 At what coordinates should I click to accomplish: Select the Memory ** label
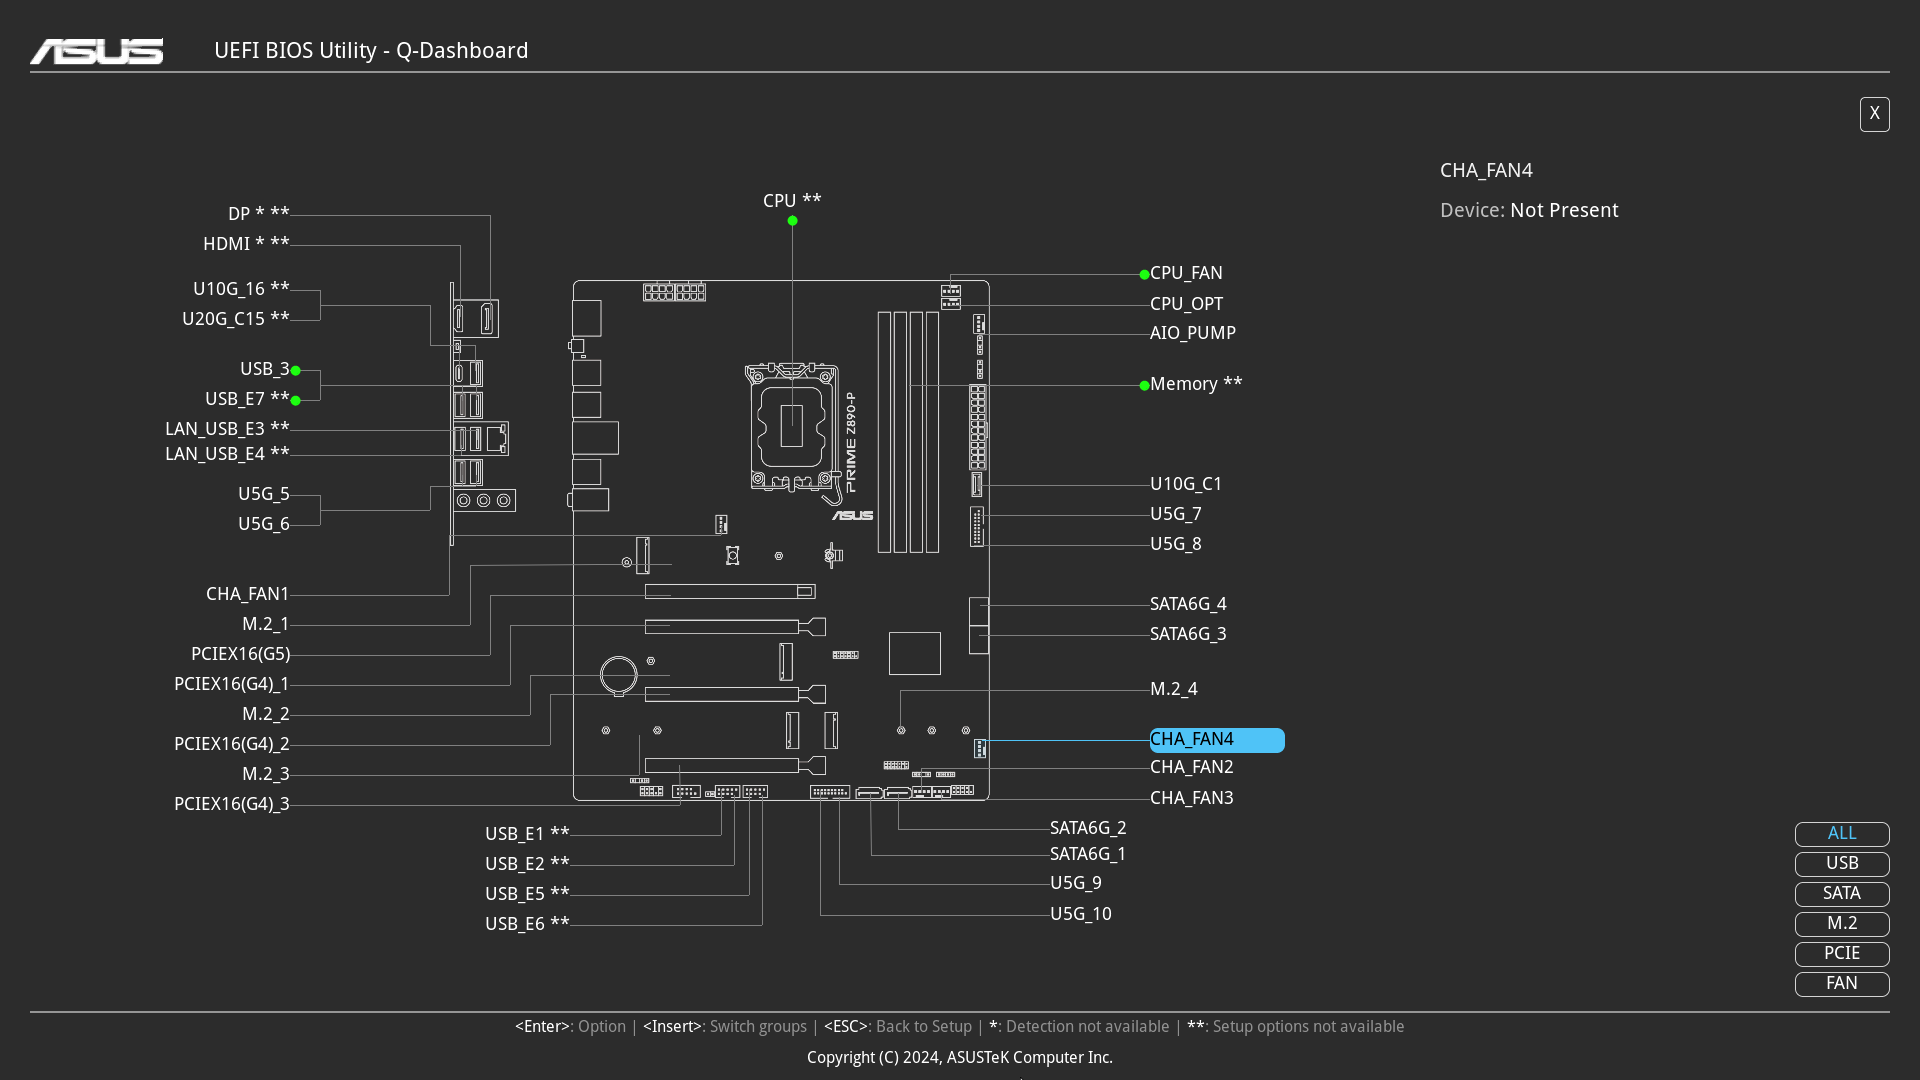(x=1196, y=384)
